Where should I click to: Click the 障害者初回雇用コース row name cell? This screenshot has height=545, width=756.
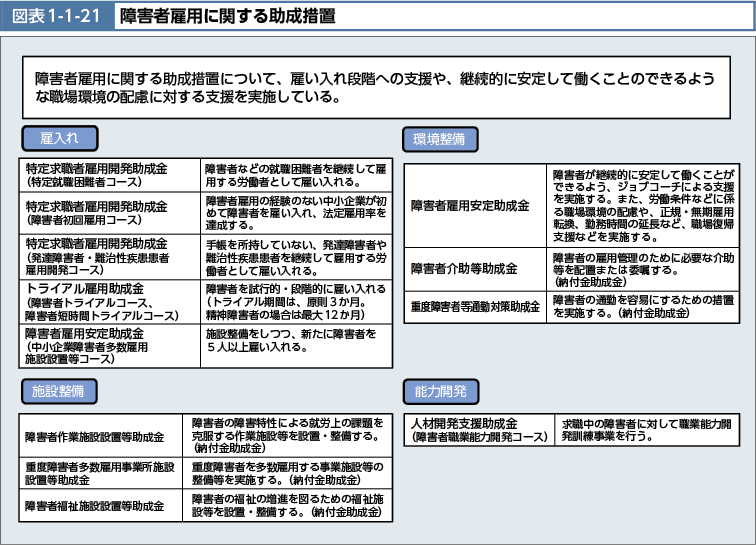tap(109, 212)
